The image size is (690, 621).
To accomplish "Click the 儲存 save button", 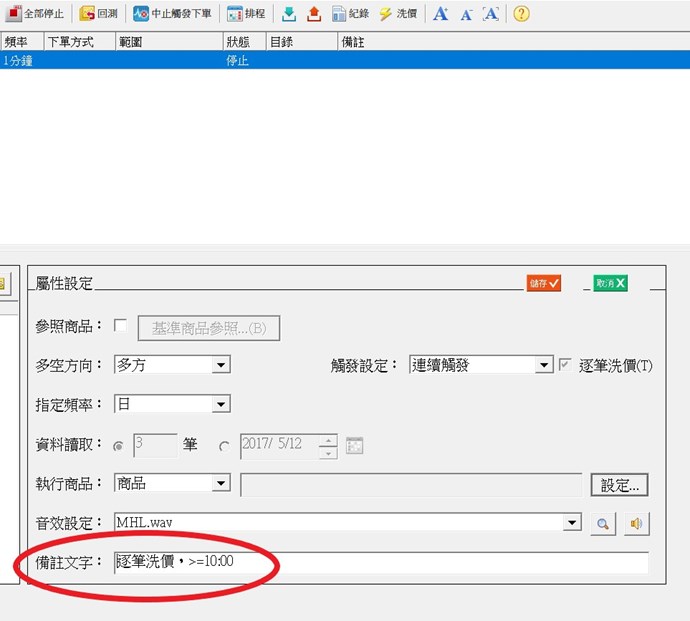I will coord(544,283).
